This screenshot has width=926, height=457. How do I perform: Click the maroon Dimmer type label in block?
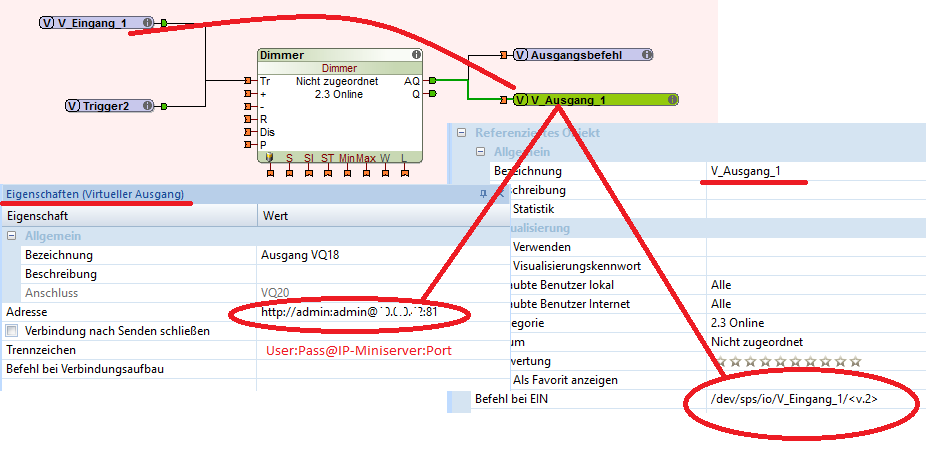tap(339, 68)
